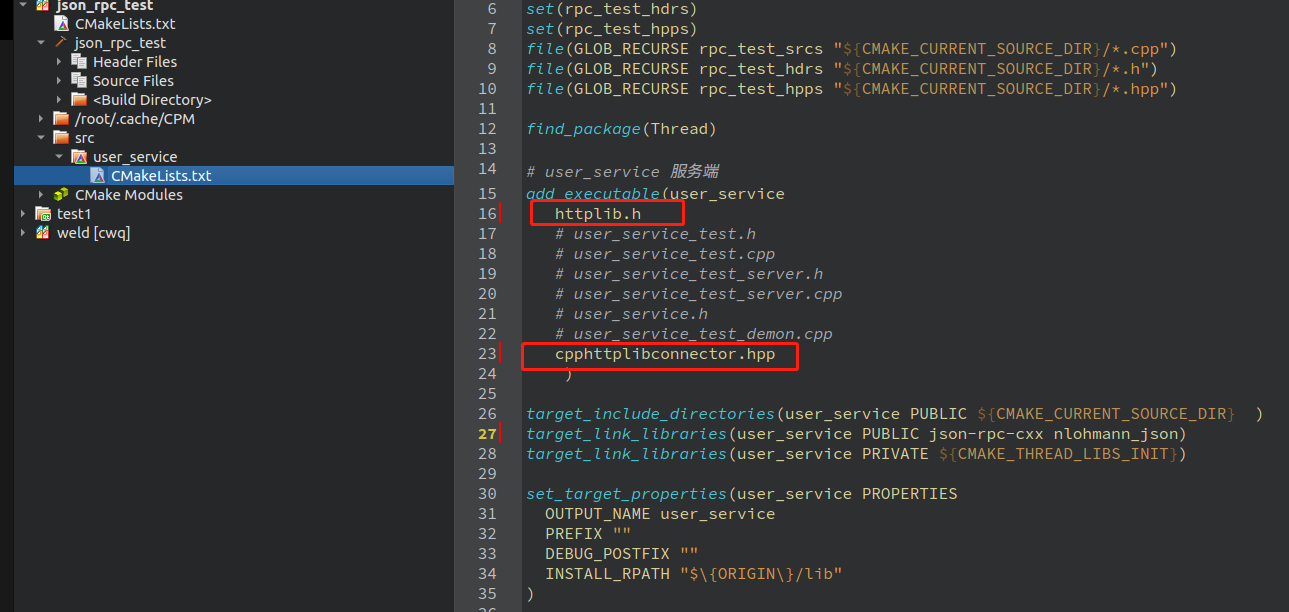1289x612 pixels.
Task: Click 'add_executable' on line 15
Action: 593,193
